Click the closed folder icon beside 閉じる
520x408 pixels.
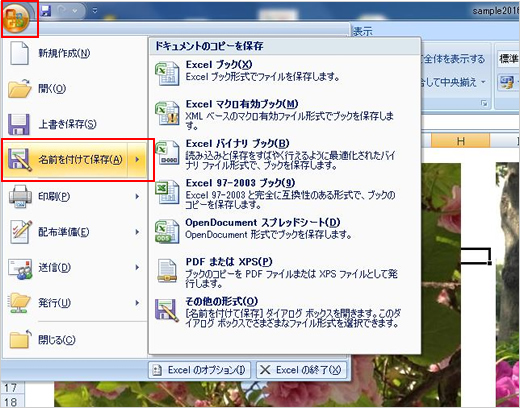[x=20, y=339]
